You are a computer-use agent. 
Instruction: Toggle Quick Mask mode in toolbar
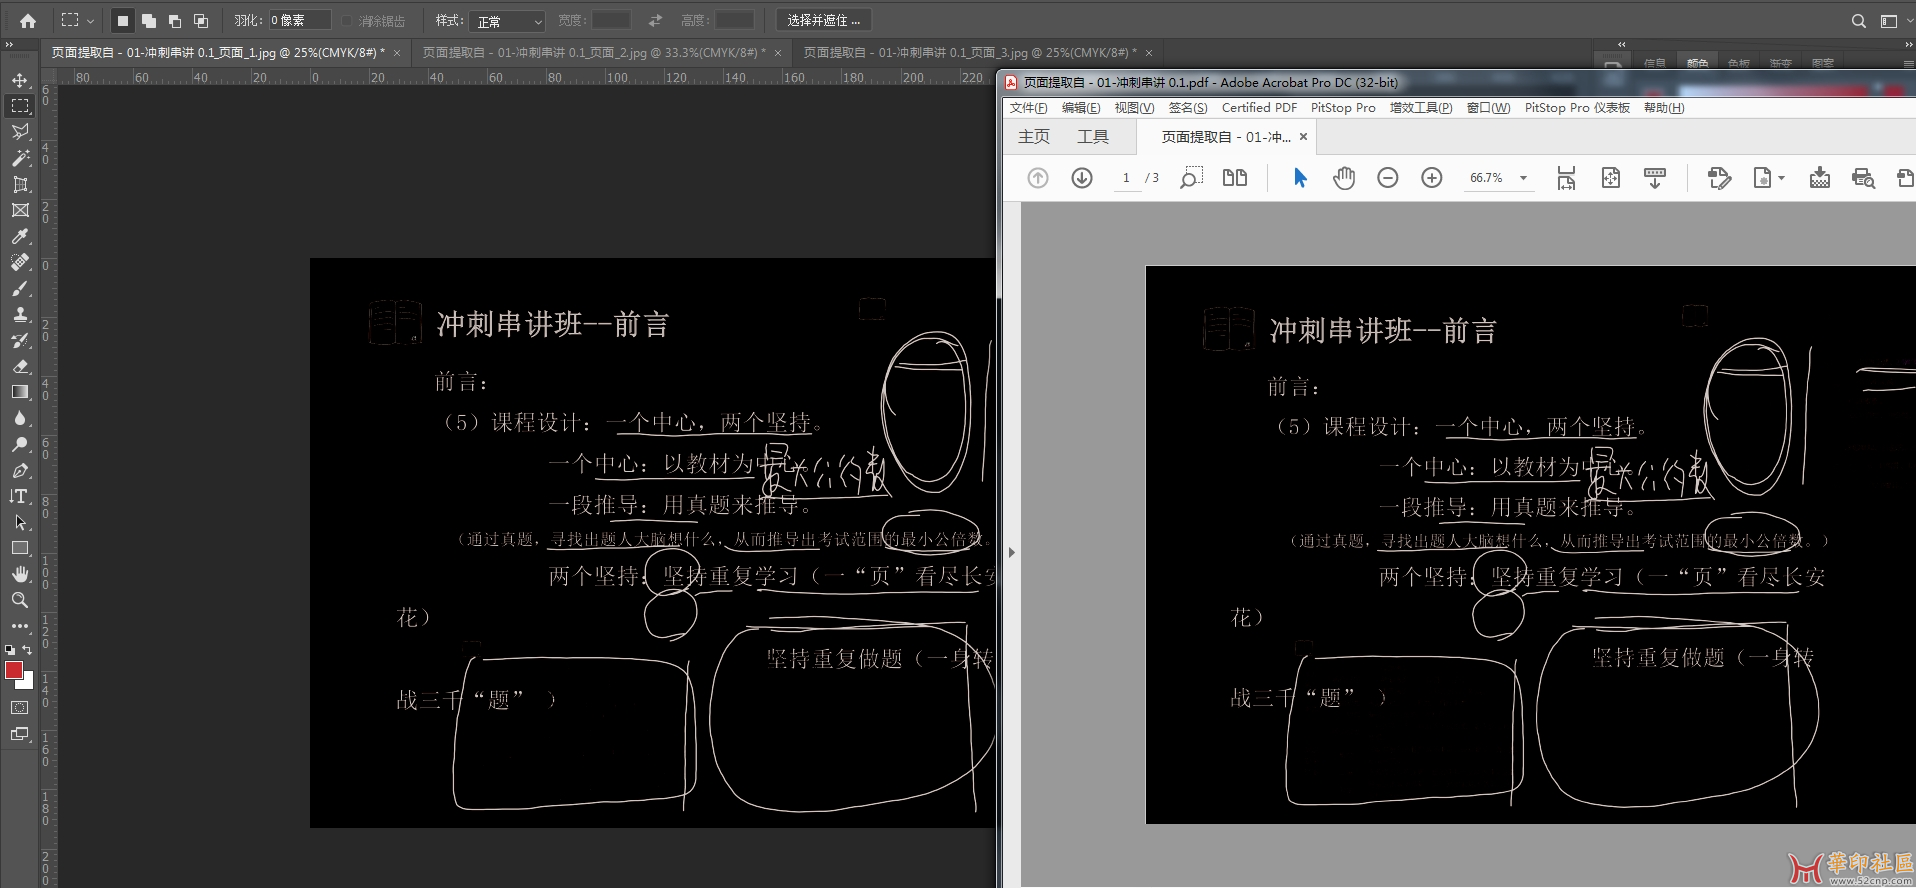[x=20, y=707]
